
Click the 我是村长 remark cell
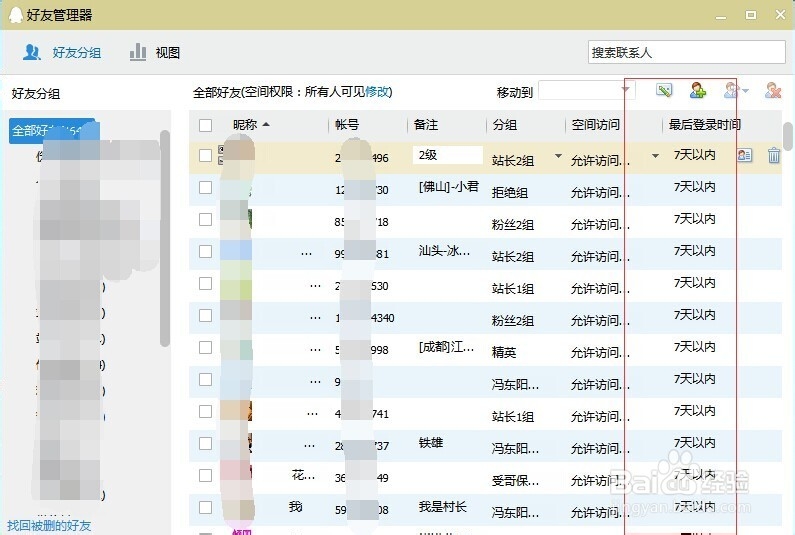click(443, 507)
